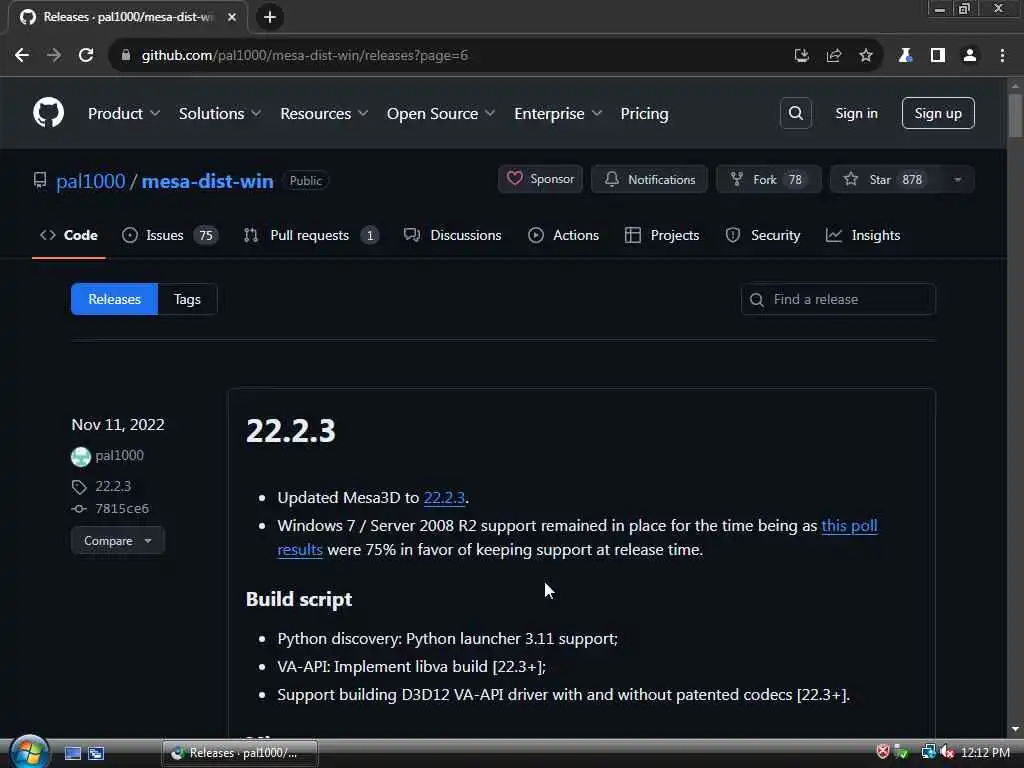Open commit 7815ce6
1024x768 pixels.
122,509
